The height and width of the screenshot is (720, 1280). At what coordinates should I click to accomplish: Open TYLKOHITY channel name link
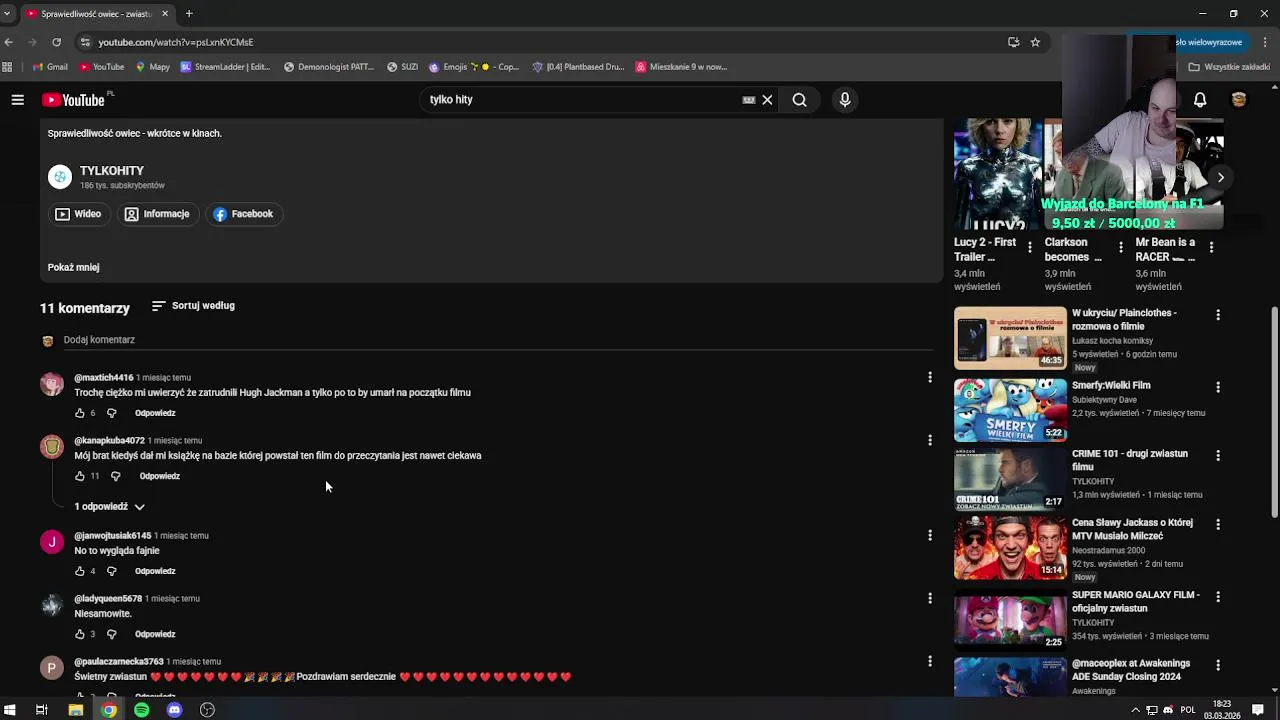pyautogui.click(x=112, y=171)
